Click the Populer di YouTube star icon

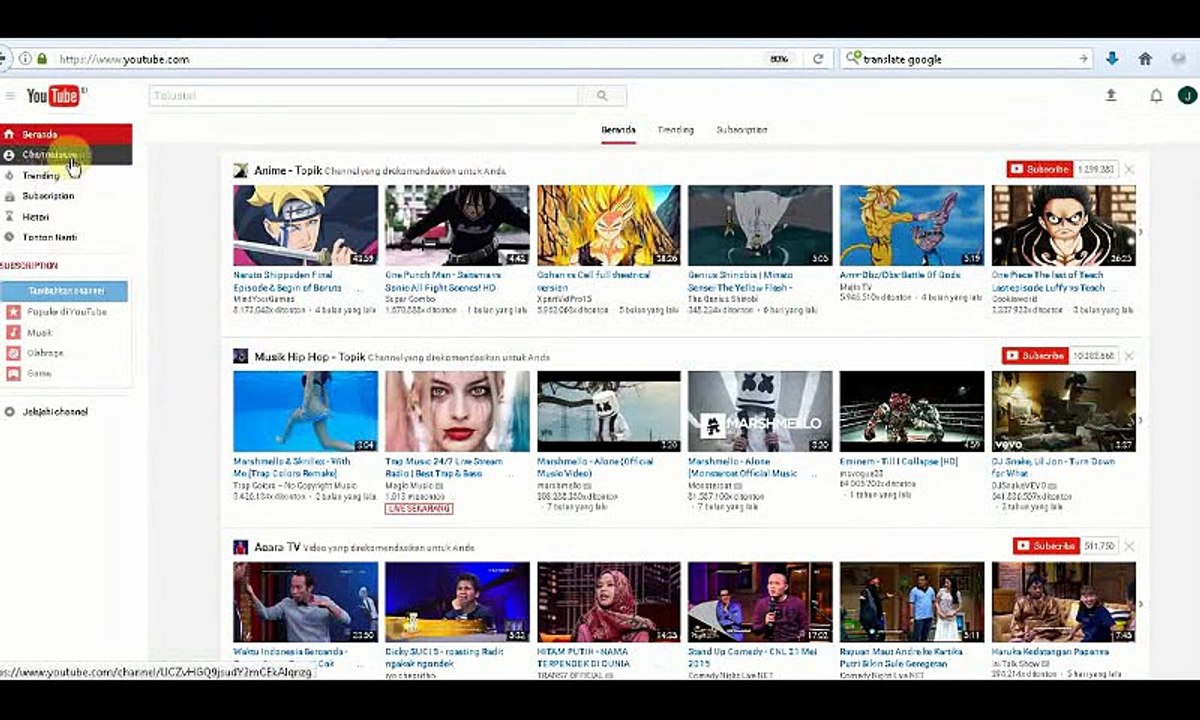point(14,312)
